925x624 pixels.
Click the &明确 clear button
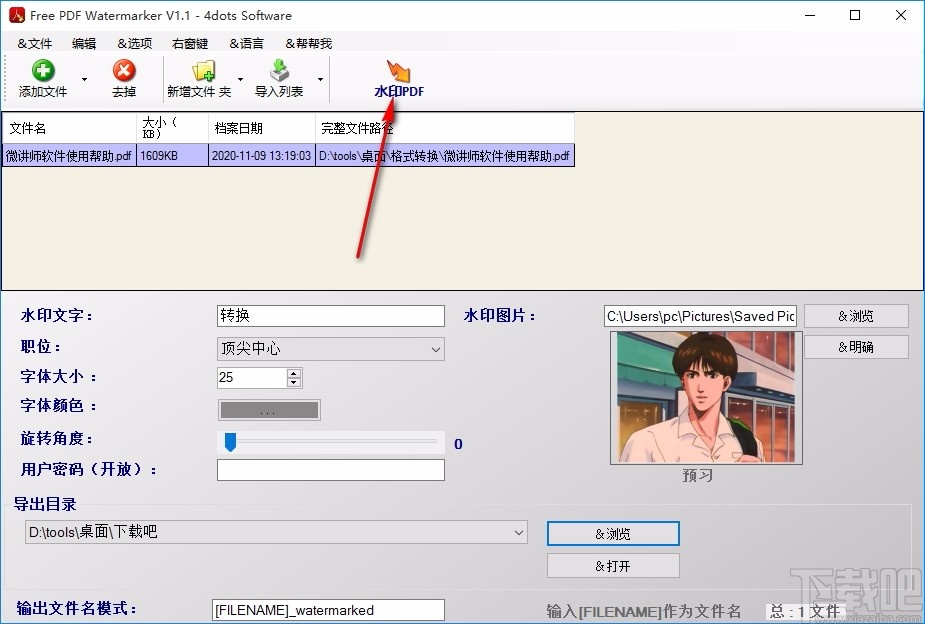[x=856, y=347]
